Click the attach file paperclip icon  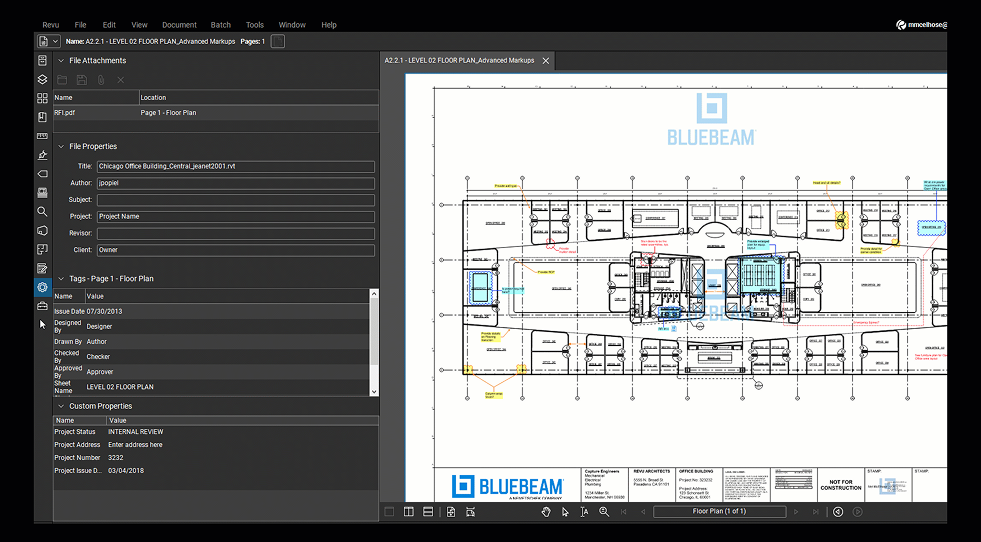pos(101,80)
